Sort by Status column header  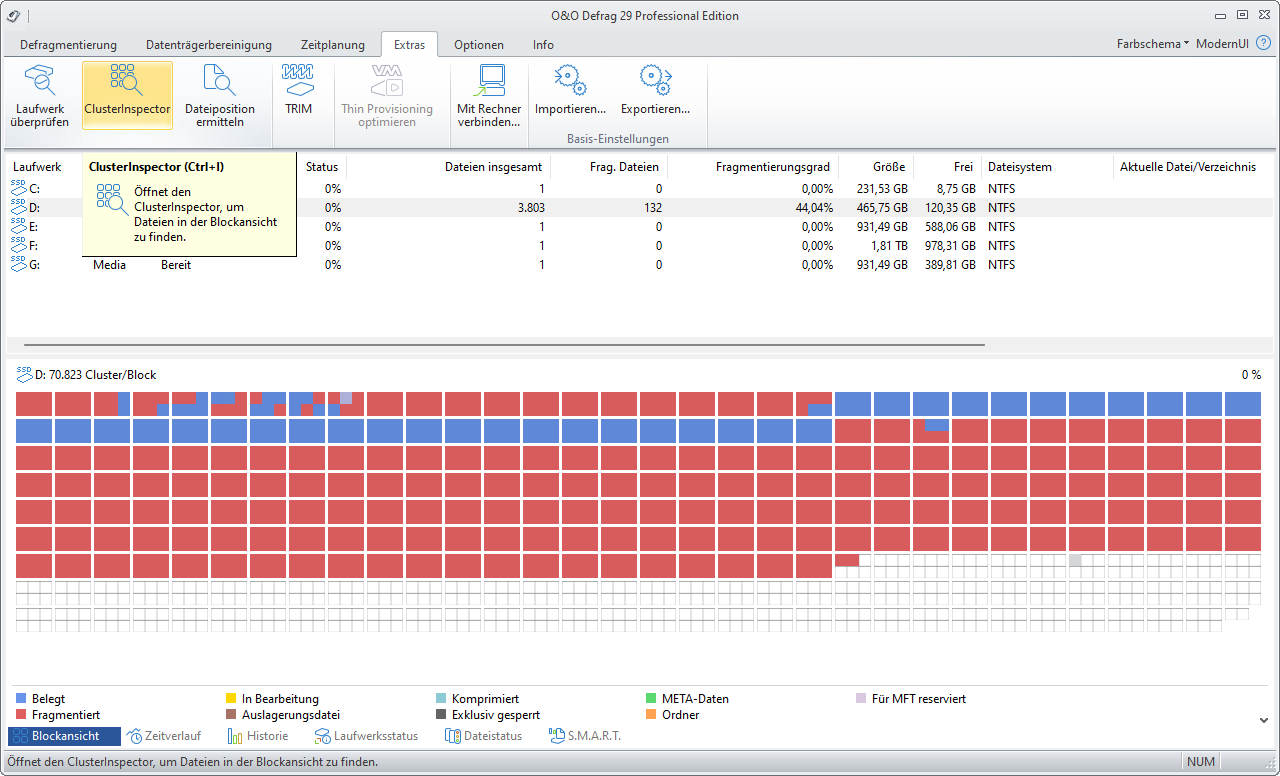coord(322,167)
